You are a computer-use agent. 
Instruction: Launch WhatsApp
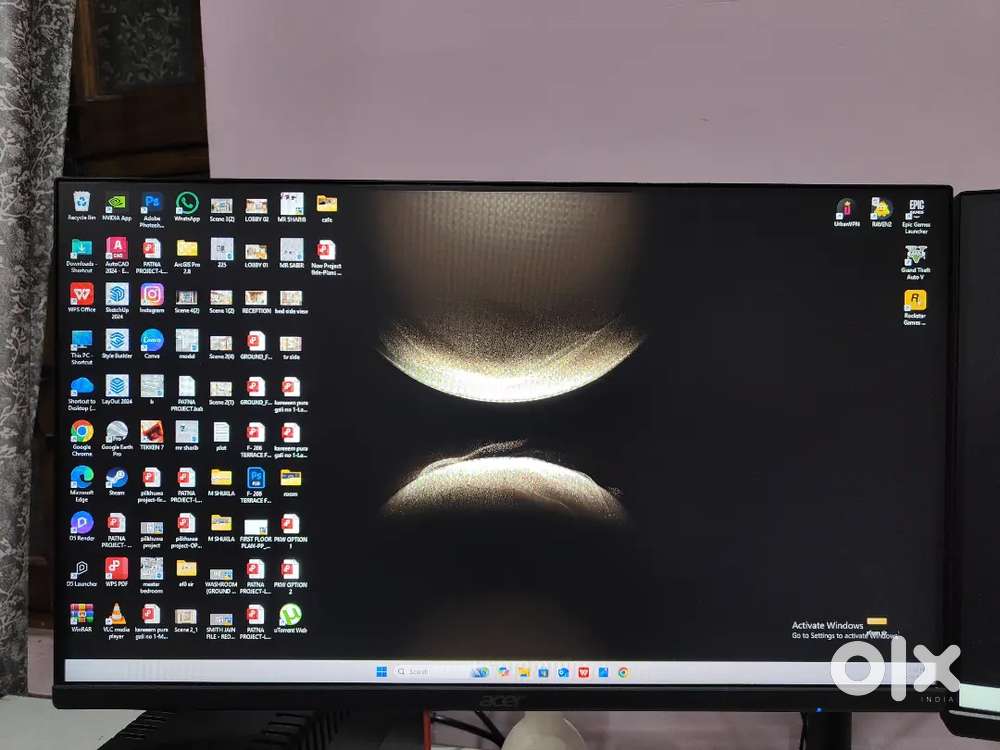tap(186, 204)
